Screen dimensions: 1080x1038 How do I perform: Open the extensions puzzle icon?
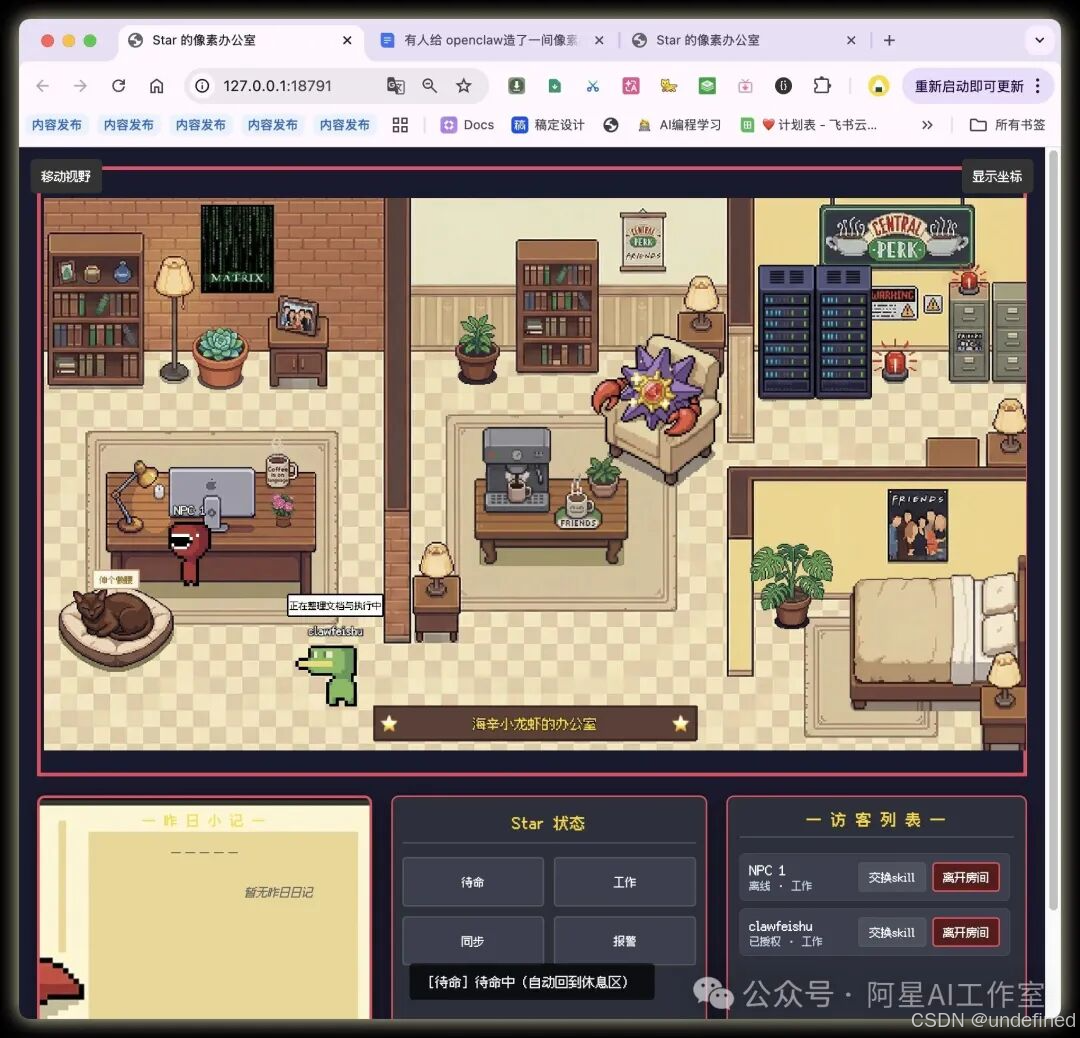pyautogui.click(x=822, y=86)
